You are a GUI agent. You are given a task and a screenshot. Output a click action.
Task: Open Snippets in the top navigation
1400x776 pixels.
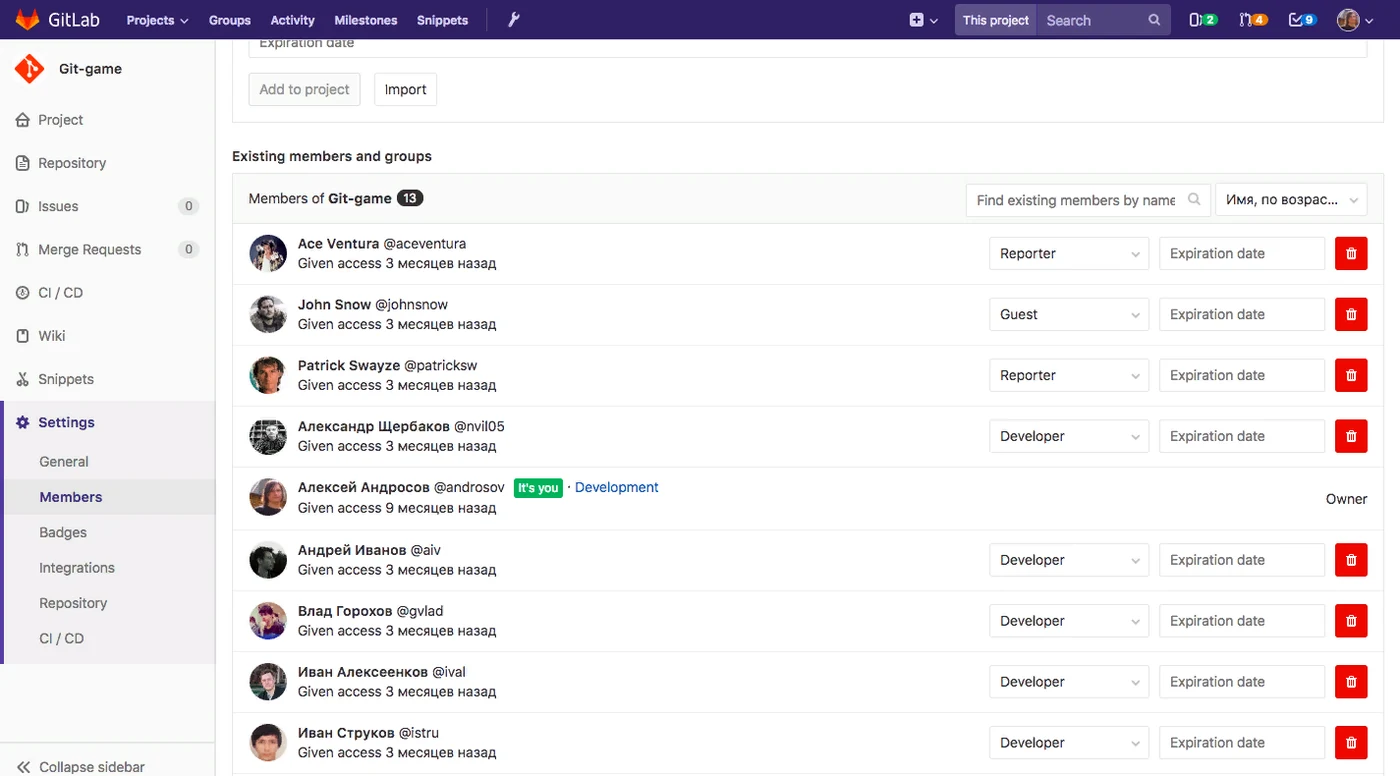(x=442, y=20)
